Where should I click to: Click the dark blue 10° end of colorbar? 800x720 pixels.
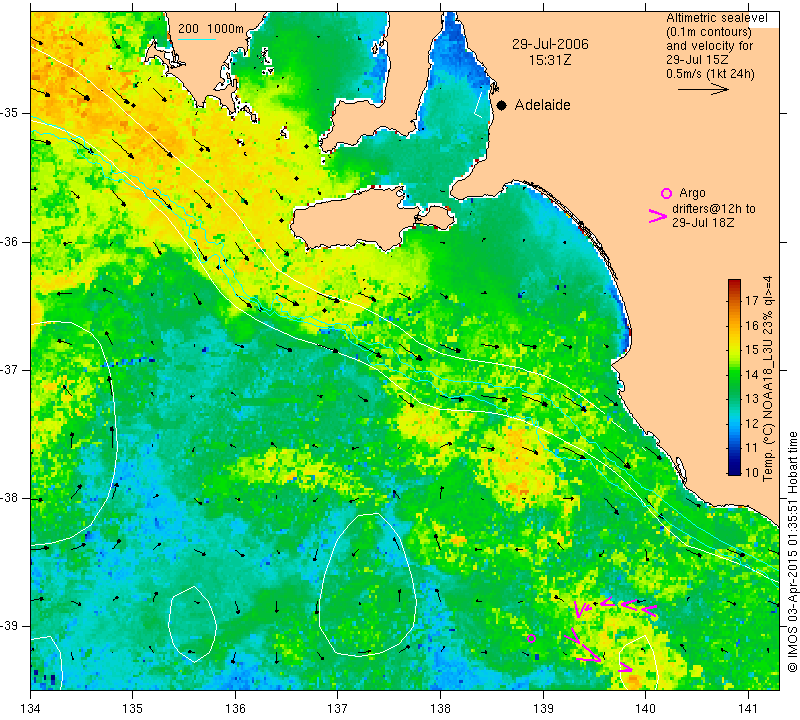[x=734, y=469]
